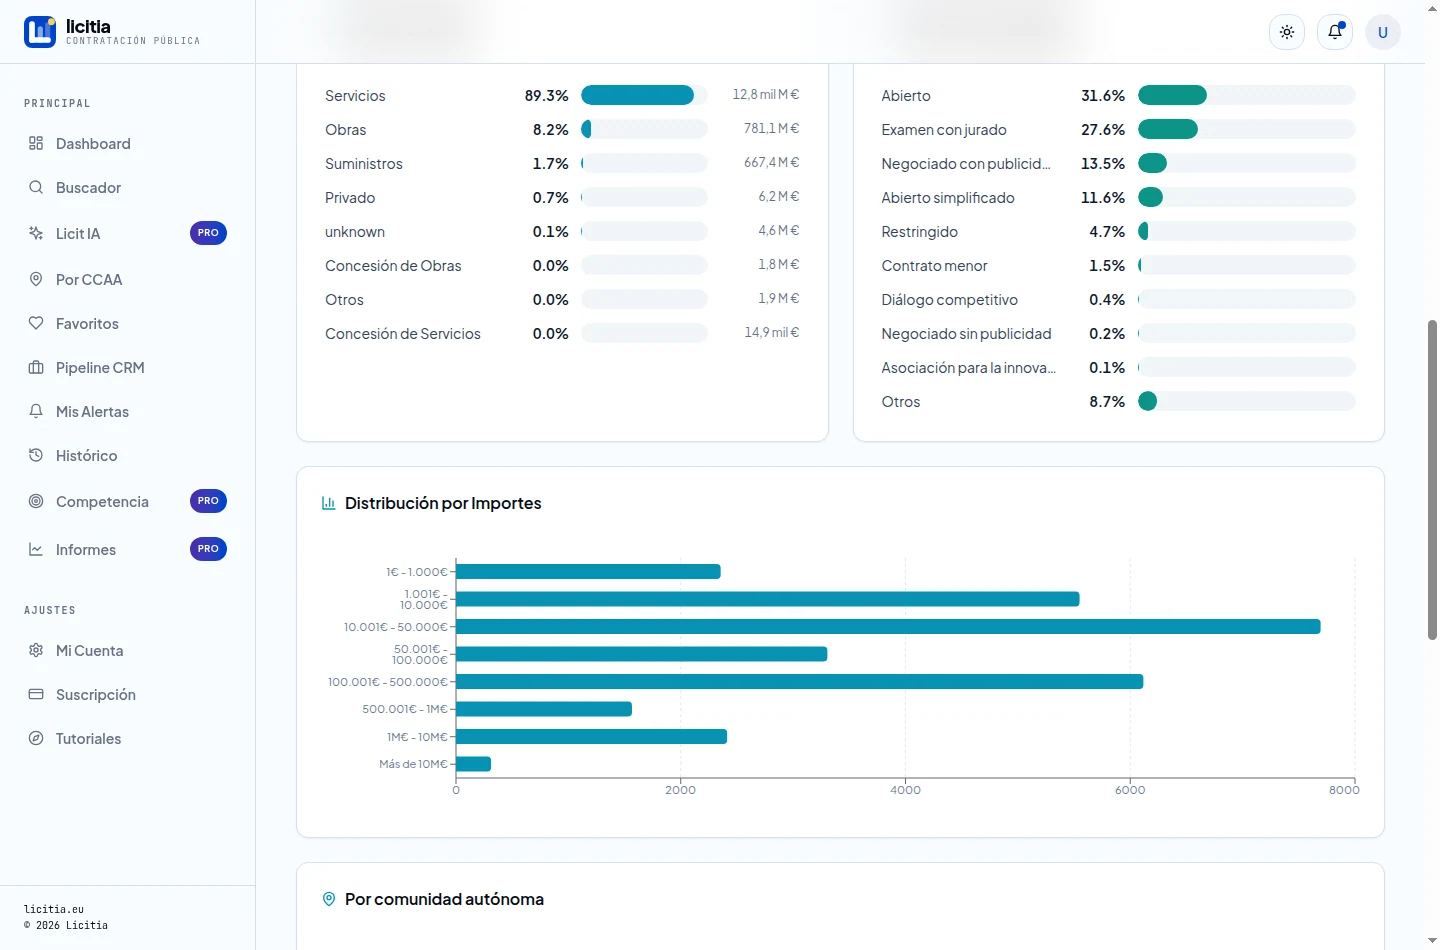
Task: Click the Distribución por Importes chart icon
Action: coord(328,503)
